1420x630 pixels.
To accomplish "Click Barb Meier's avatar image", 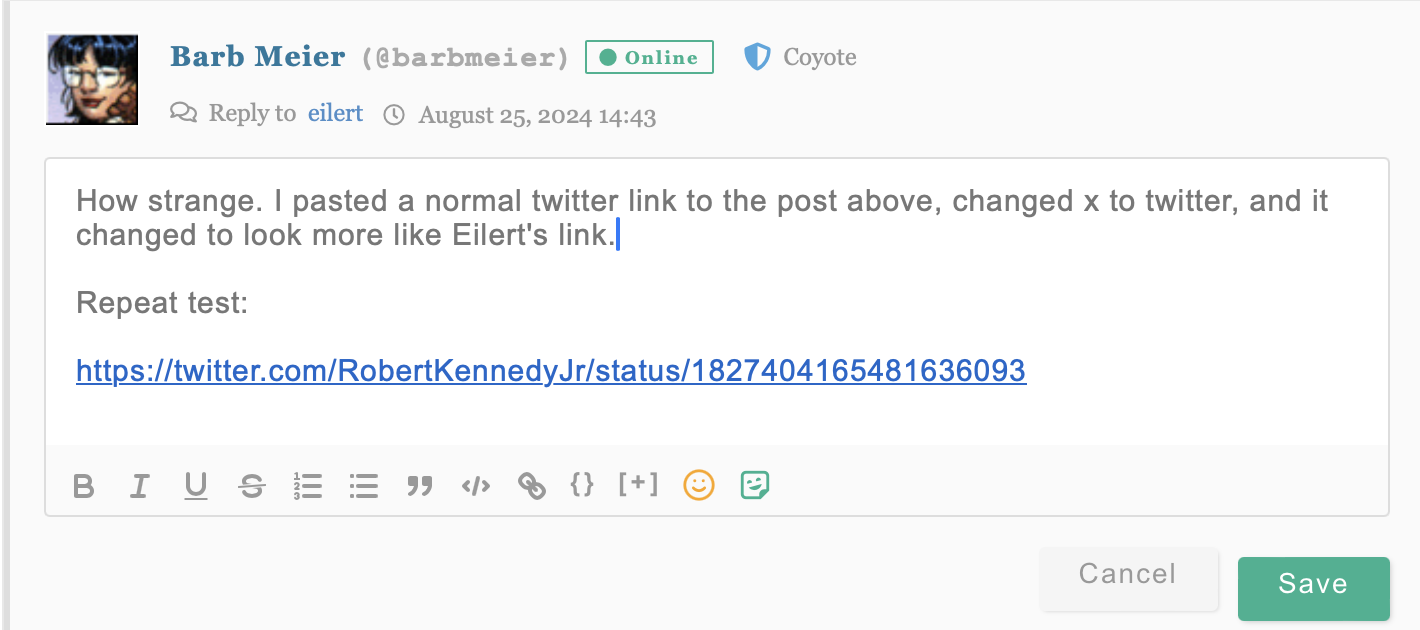I will coord(92,80).
